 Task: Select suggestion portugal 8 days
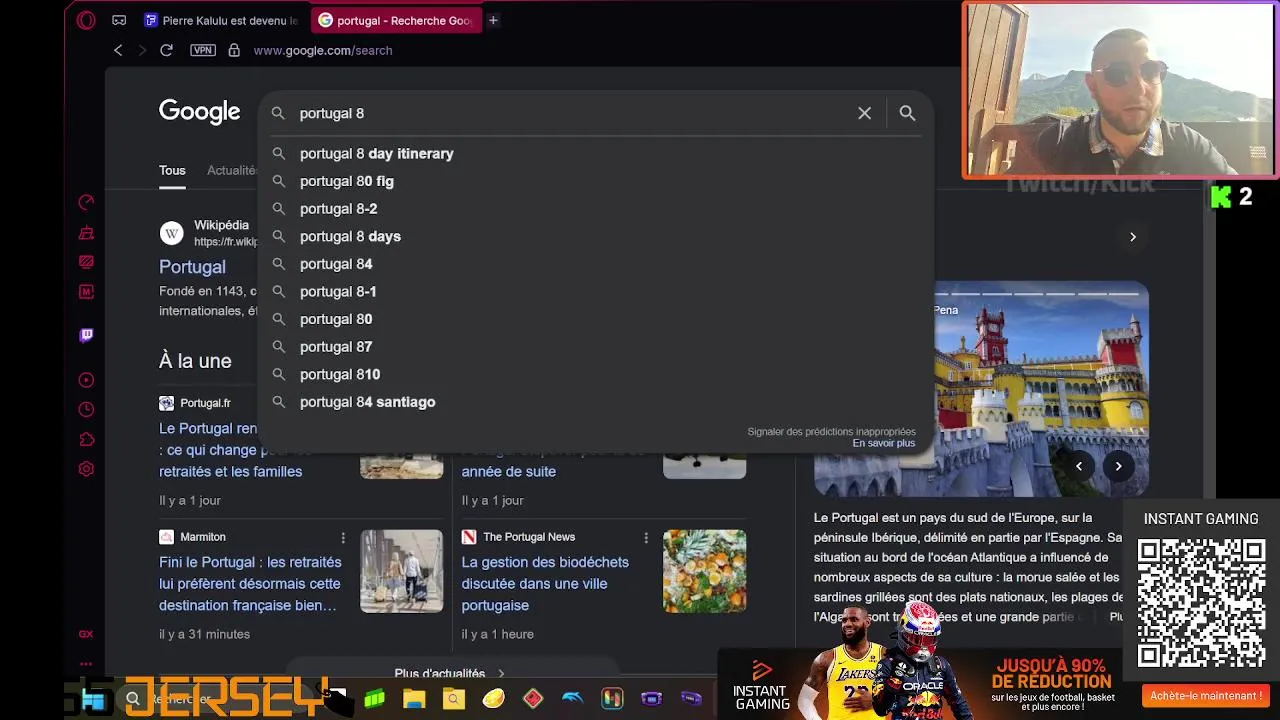(x=595, y=236)
